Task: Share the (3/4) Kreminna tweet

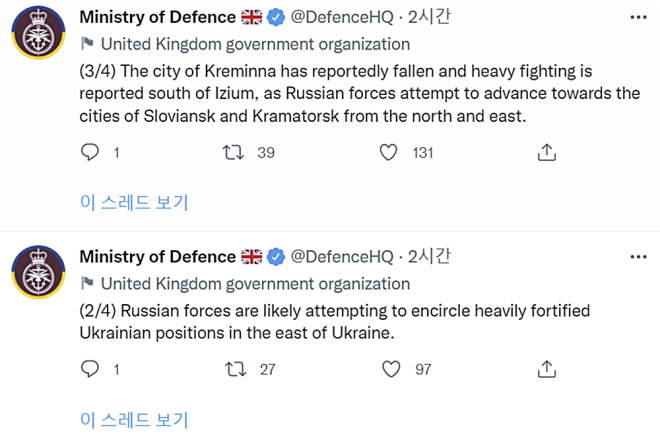Action: (x=546, y=153)
